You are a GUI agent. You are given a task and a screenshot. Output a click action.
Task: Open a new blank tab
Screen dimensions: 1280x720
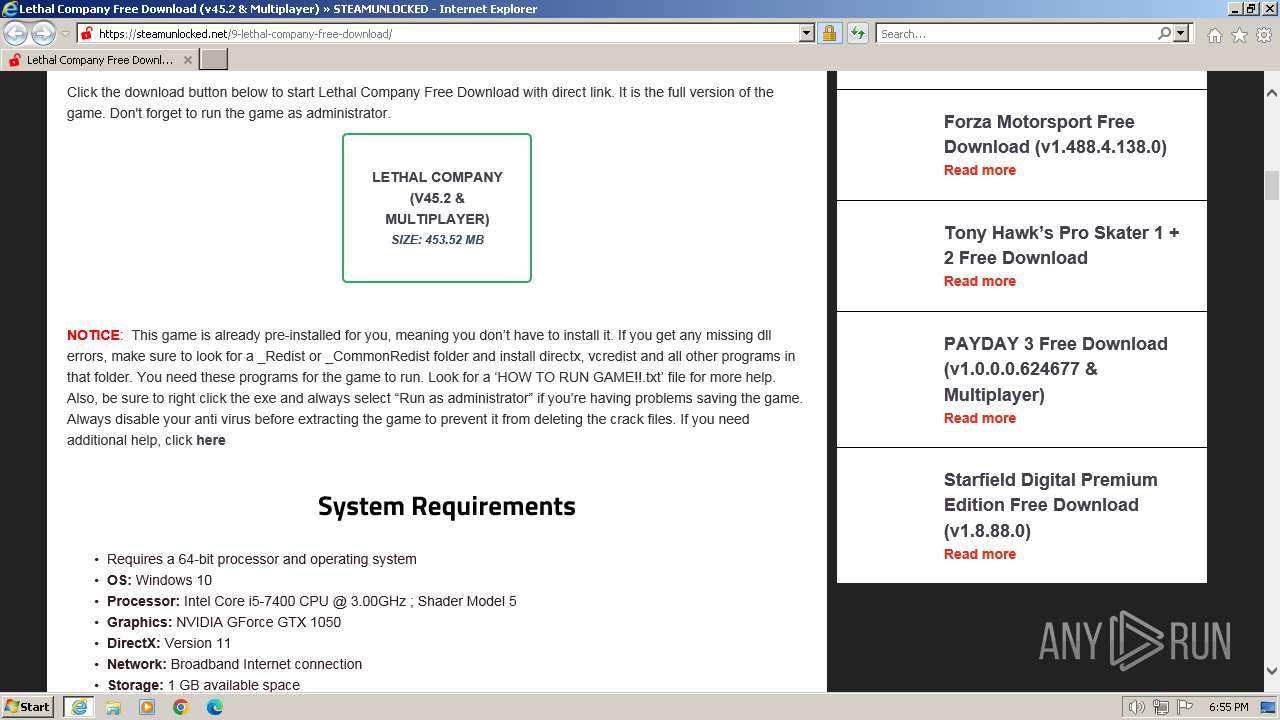pos(214,60)
